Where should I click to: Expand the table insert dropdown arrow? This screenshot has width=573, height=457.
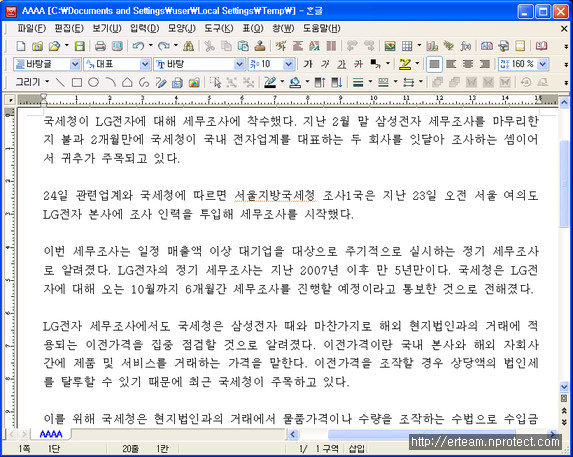[419, 45]
